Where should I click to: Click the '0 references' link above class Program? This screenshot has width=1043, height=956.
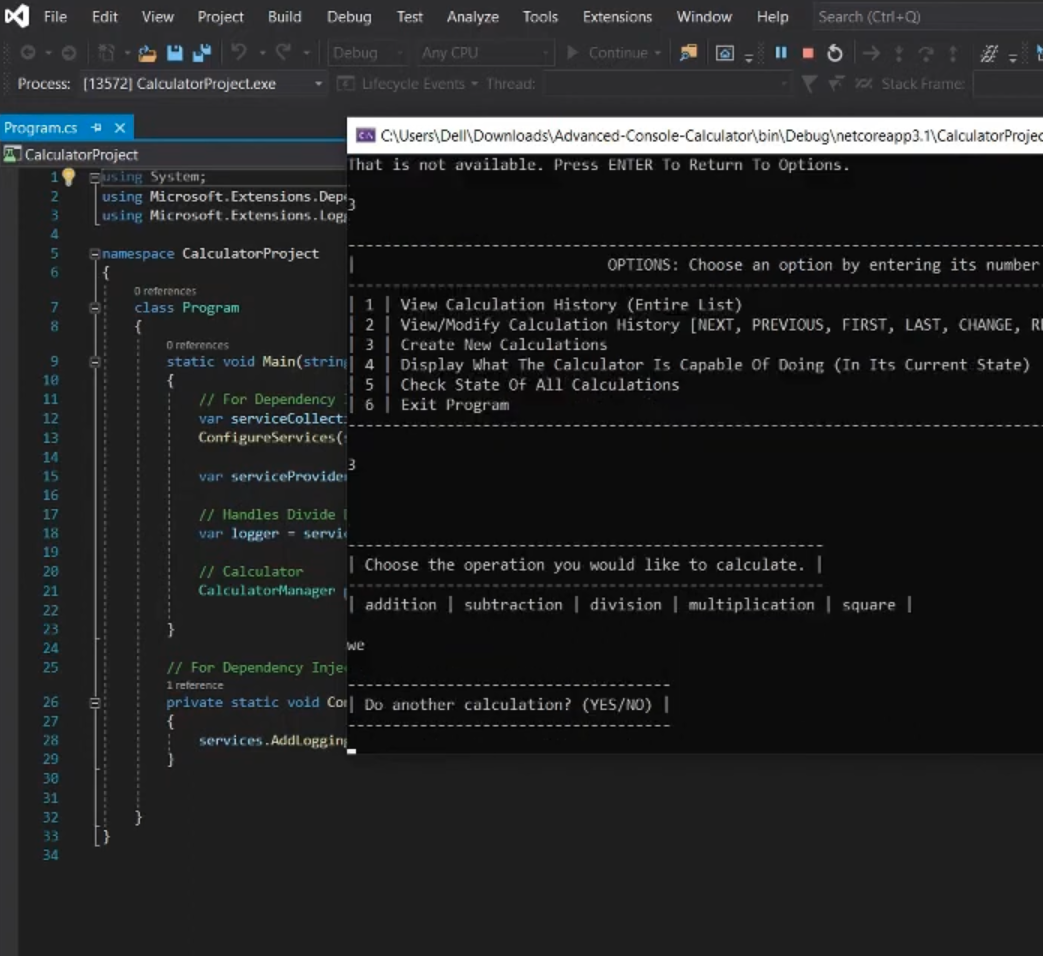click(x=165, y=291)
